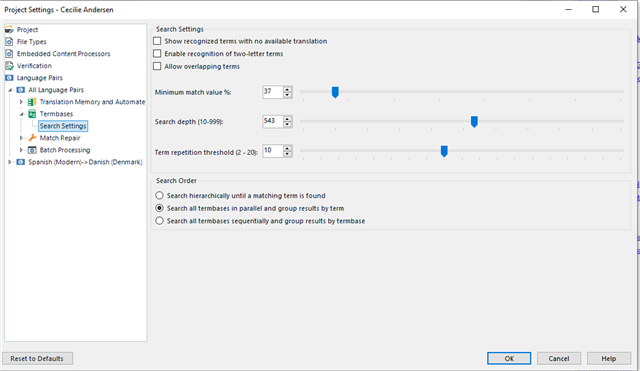
Task: Click the Embedded Content Processors icon
Action: [x=9, y=54]
